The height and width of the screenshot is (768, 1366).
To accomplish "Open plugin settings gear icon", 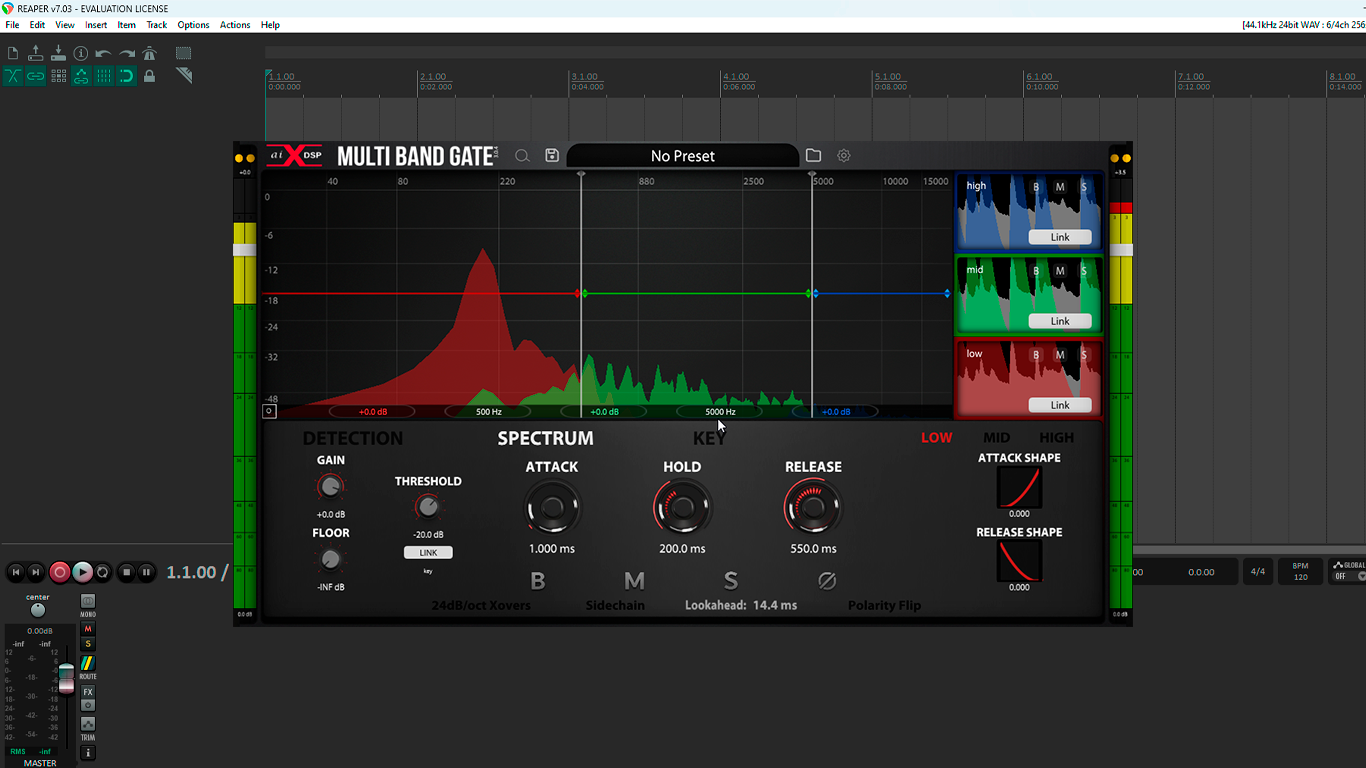I will coord(844,156).
